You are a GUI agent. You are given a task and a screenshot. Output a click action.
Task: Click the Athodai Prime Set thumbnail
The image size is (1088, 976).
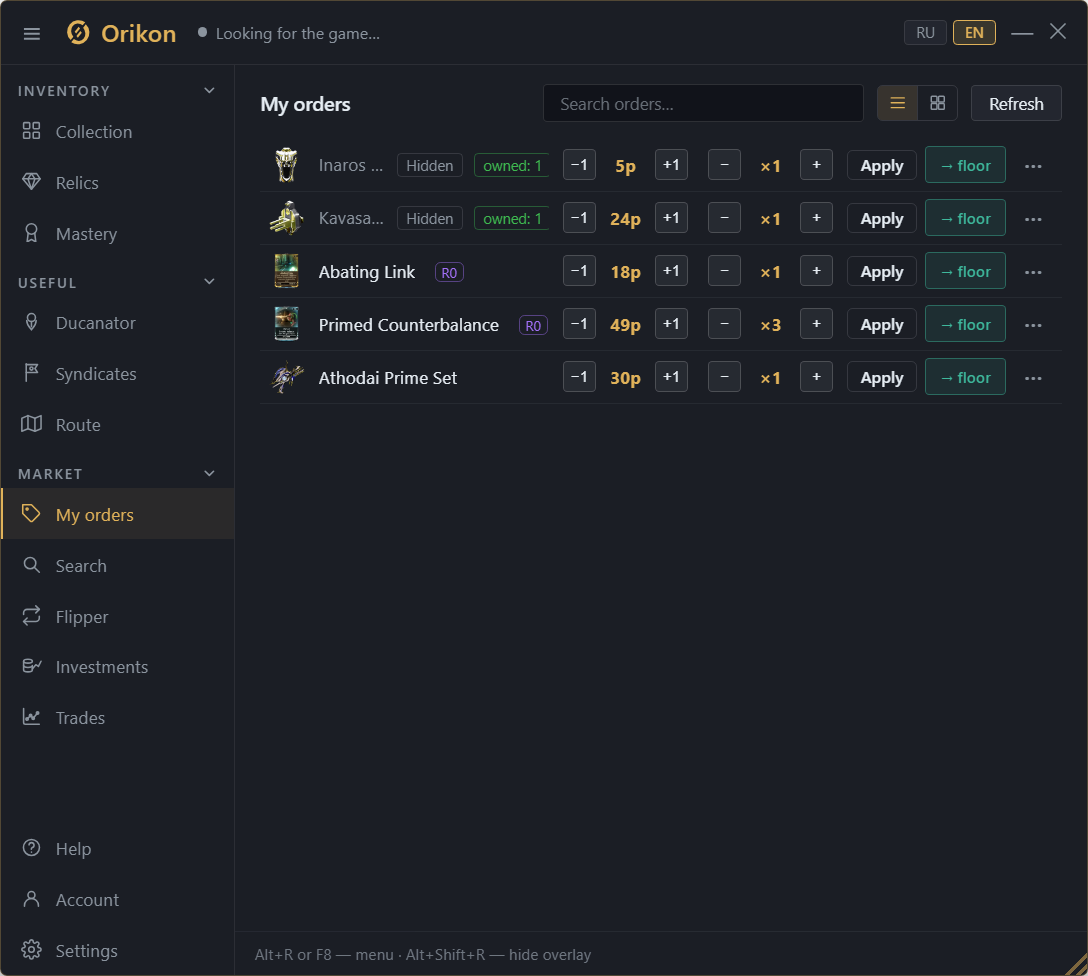pyautogui.click(x=286, y=377)
